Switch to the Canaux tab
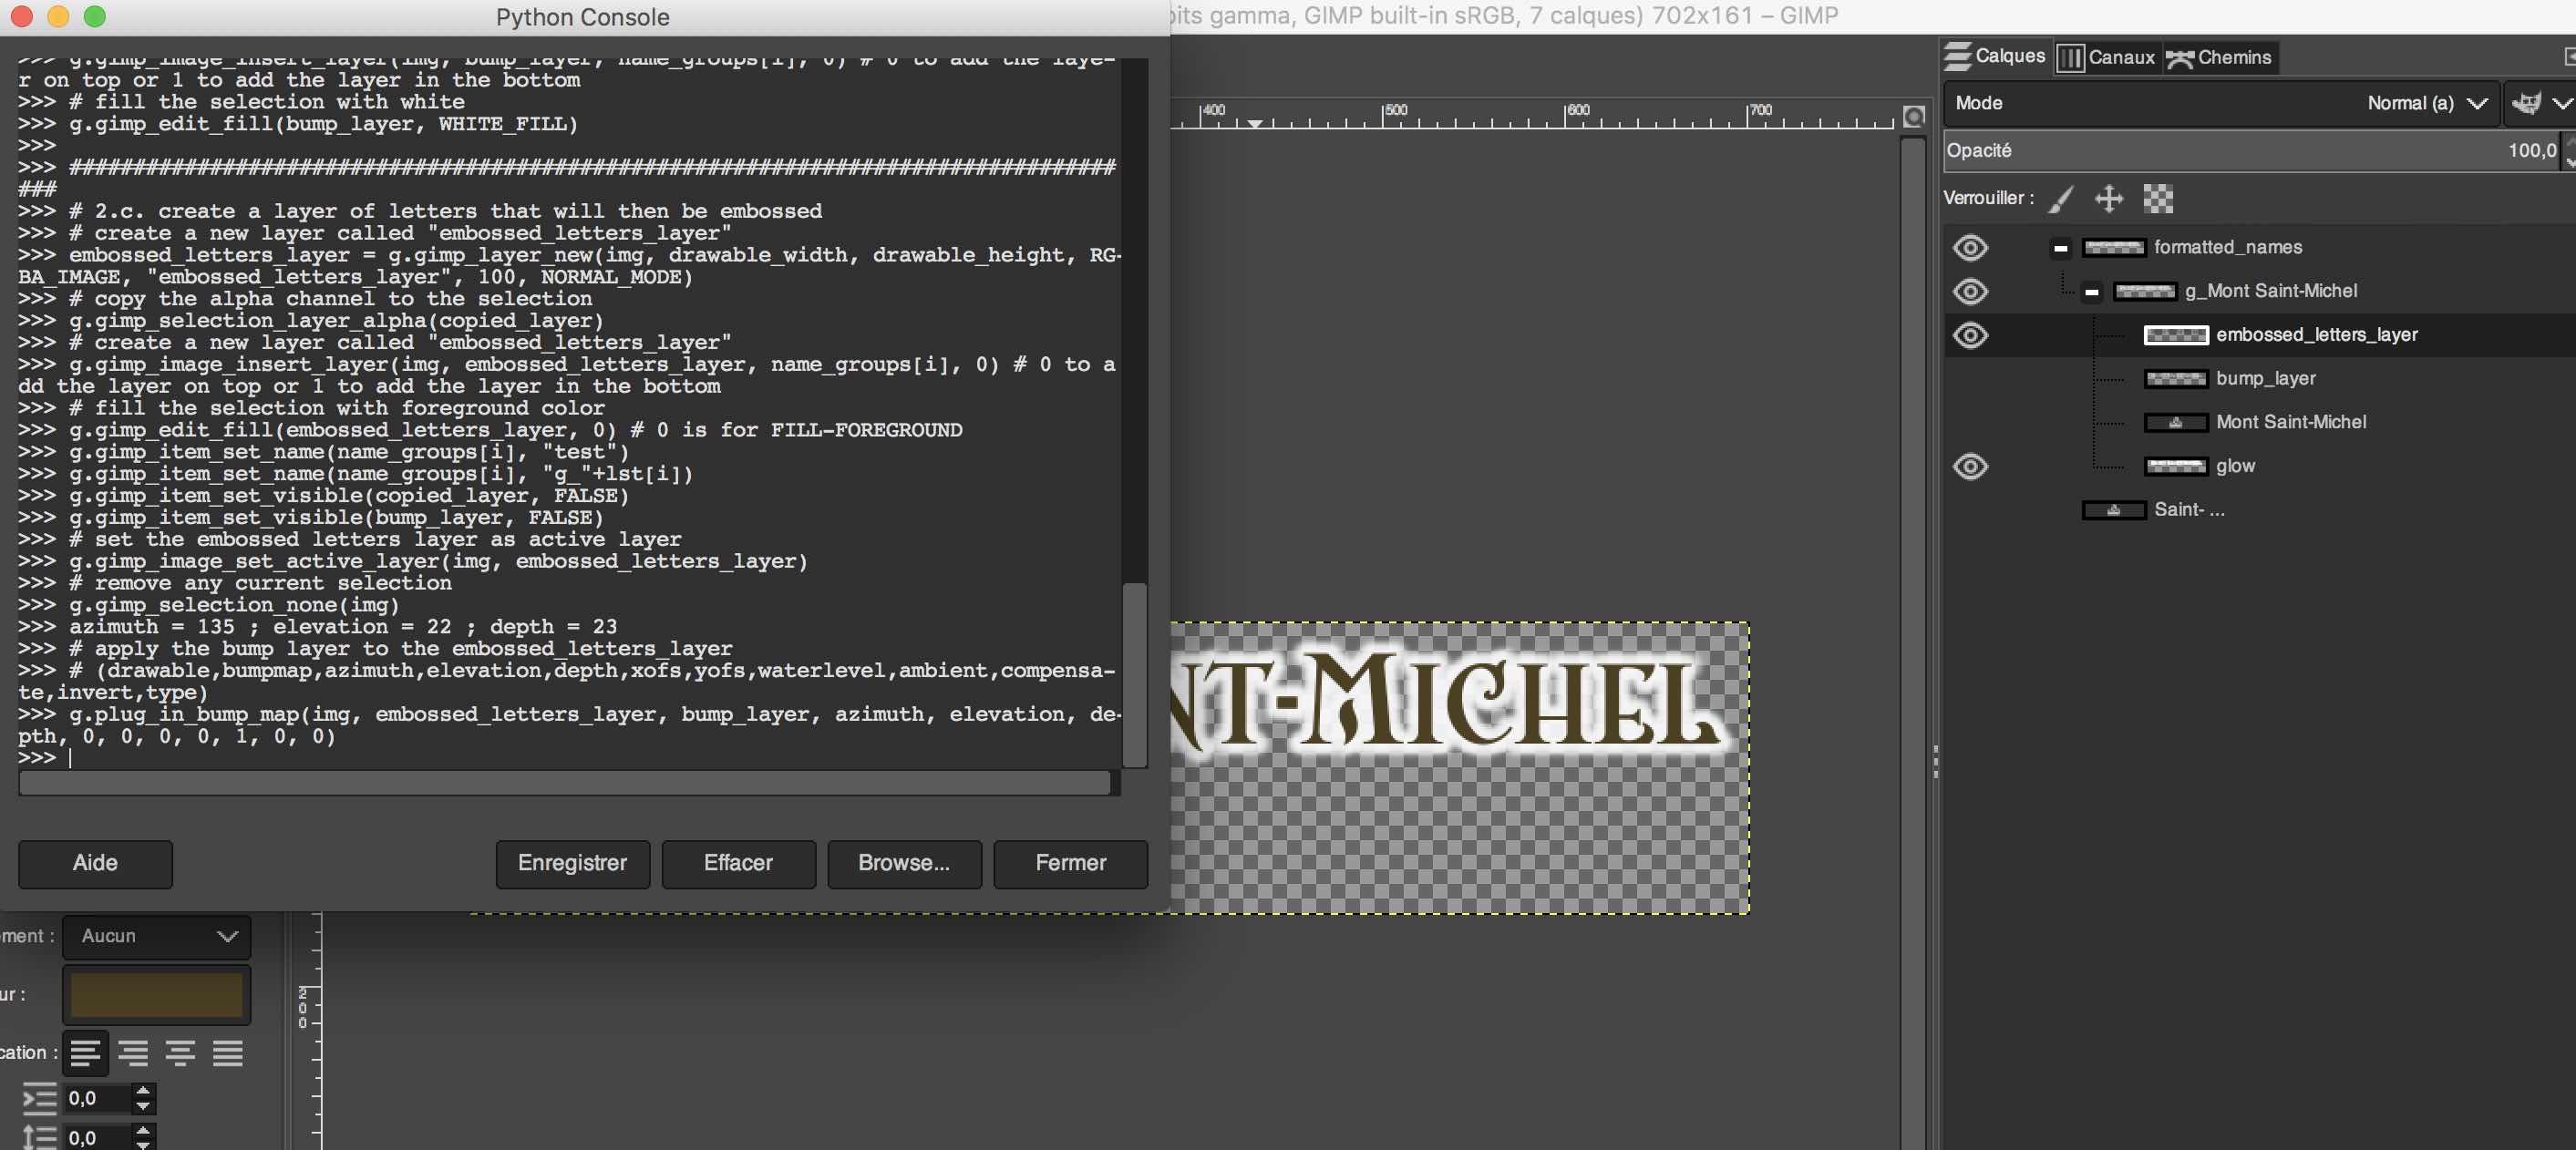This screenshot has height=1150, width=2576. (x=2108, y=57)
